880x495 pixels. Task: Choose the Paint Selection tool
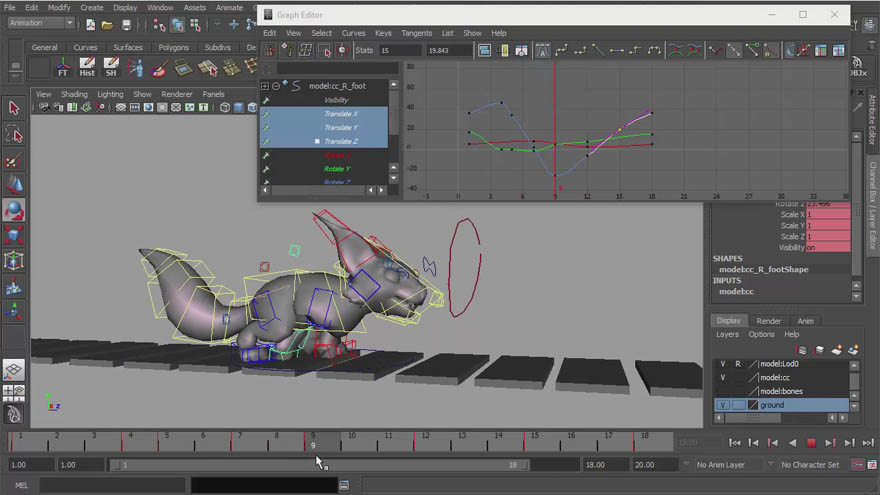click(14, 161)
